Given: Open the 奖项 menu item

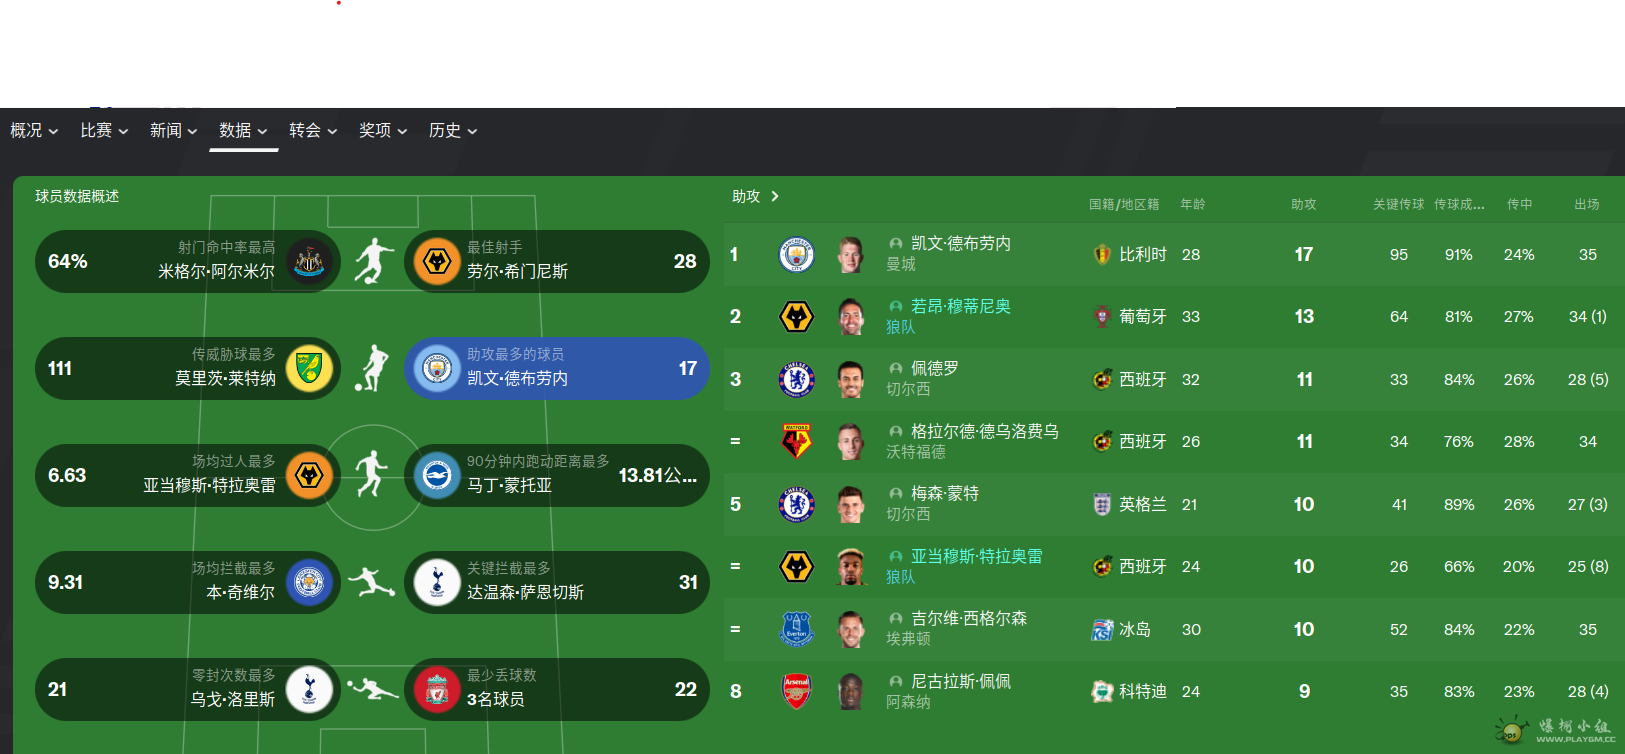Looking at the screenshot, I should [x=383, y=131].
